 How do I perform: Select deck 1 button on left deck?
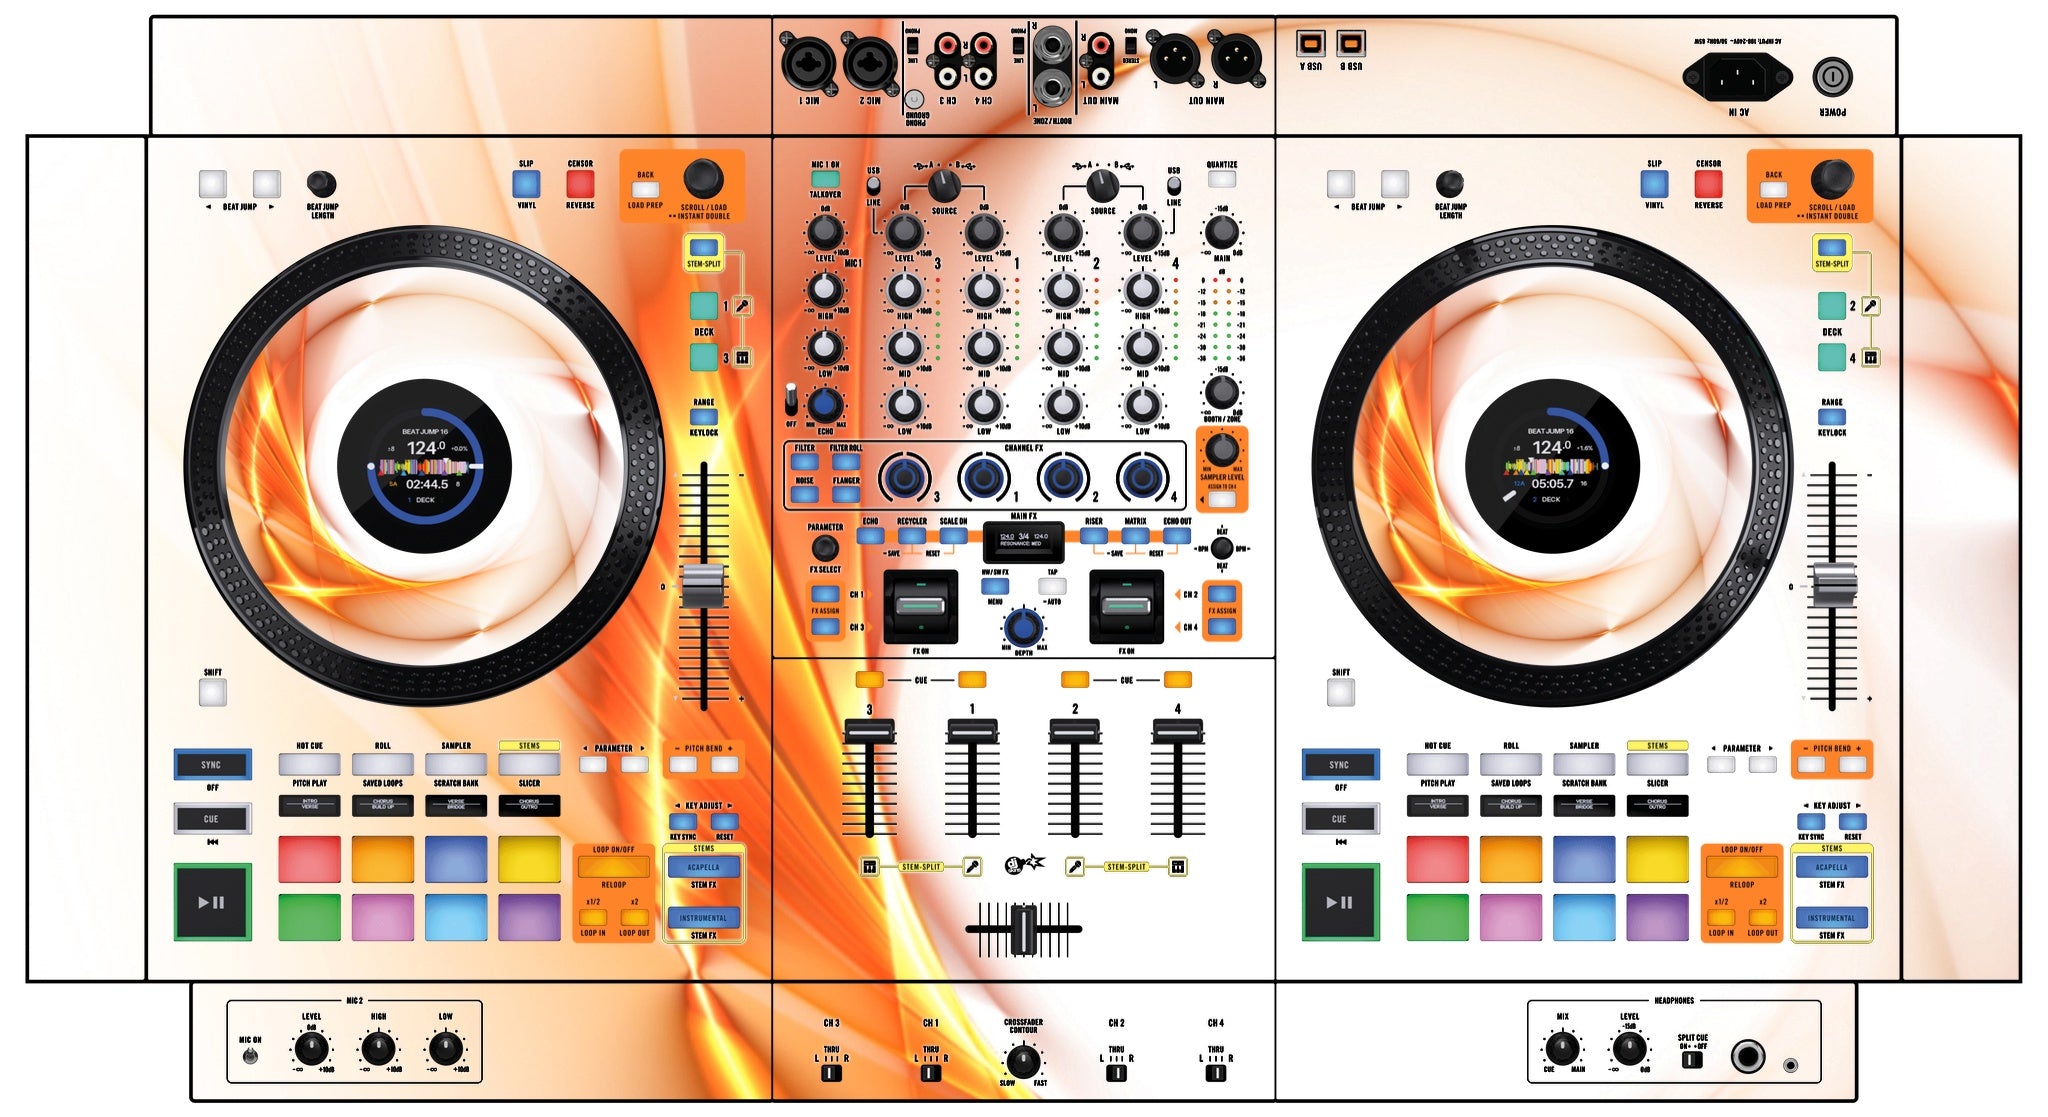pos(703,306)
